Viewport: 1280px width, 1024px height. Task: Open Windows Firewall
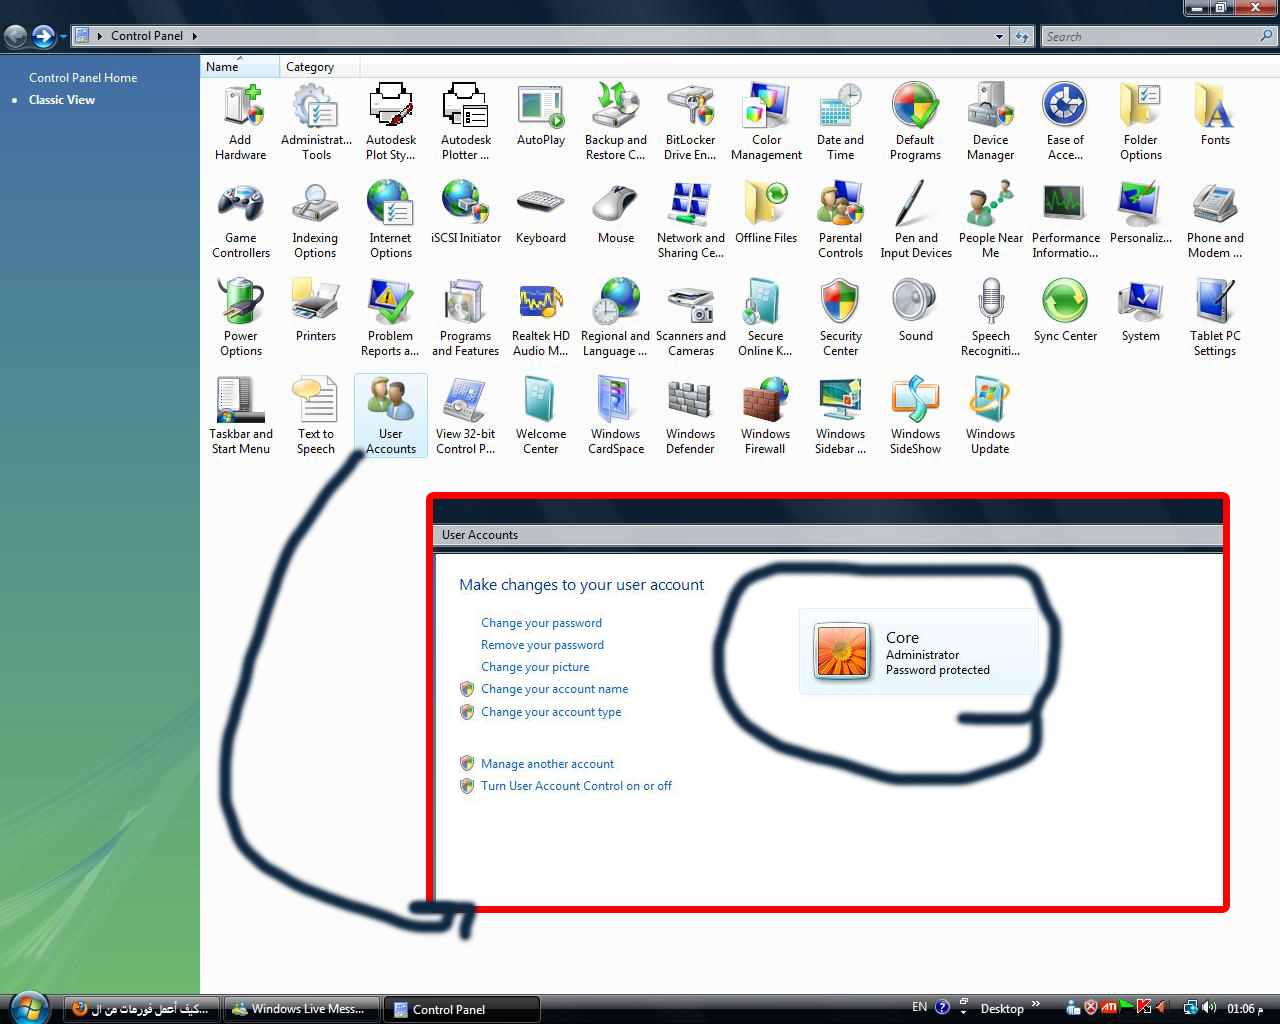coord(765,416)
